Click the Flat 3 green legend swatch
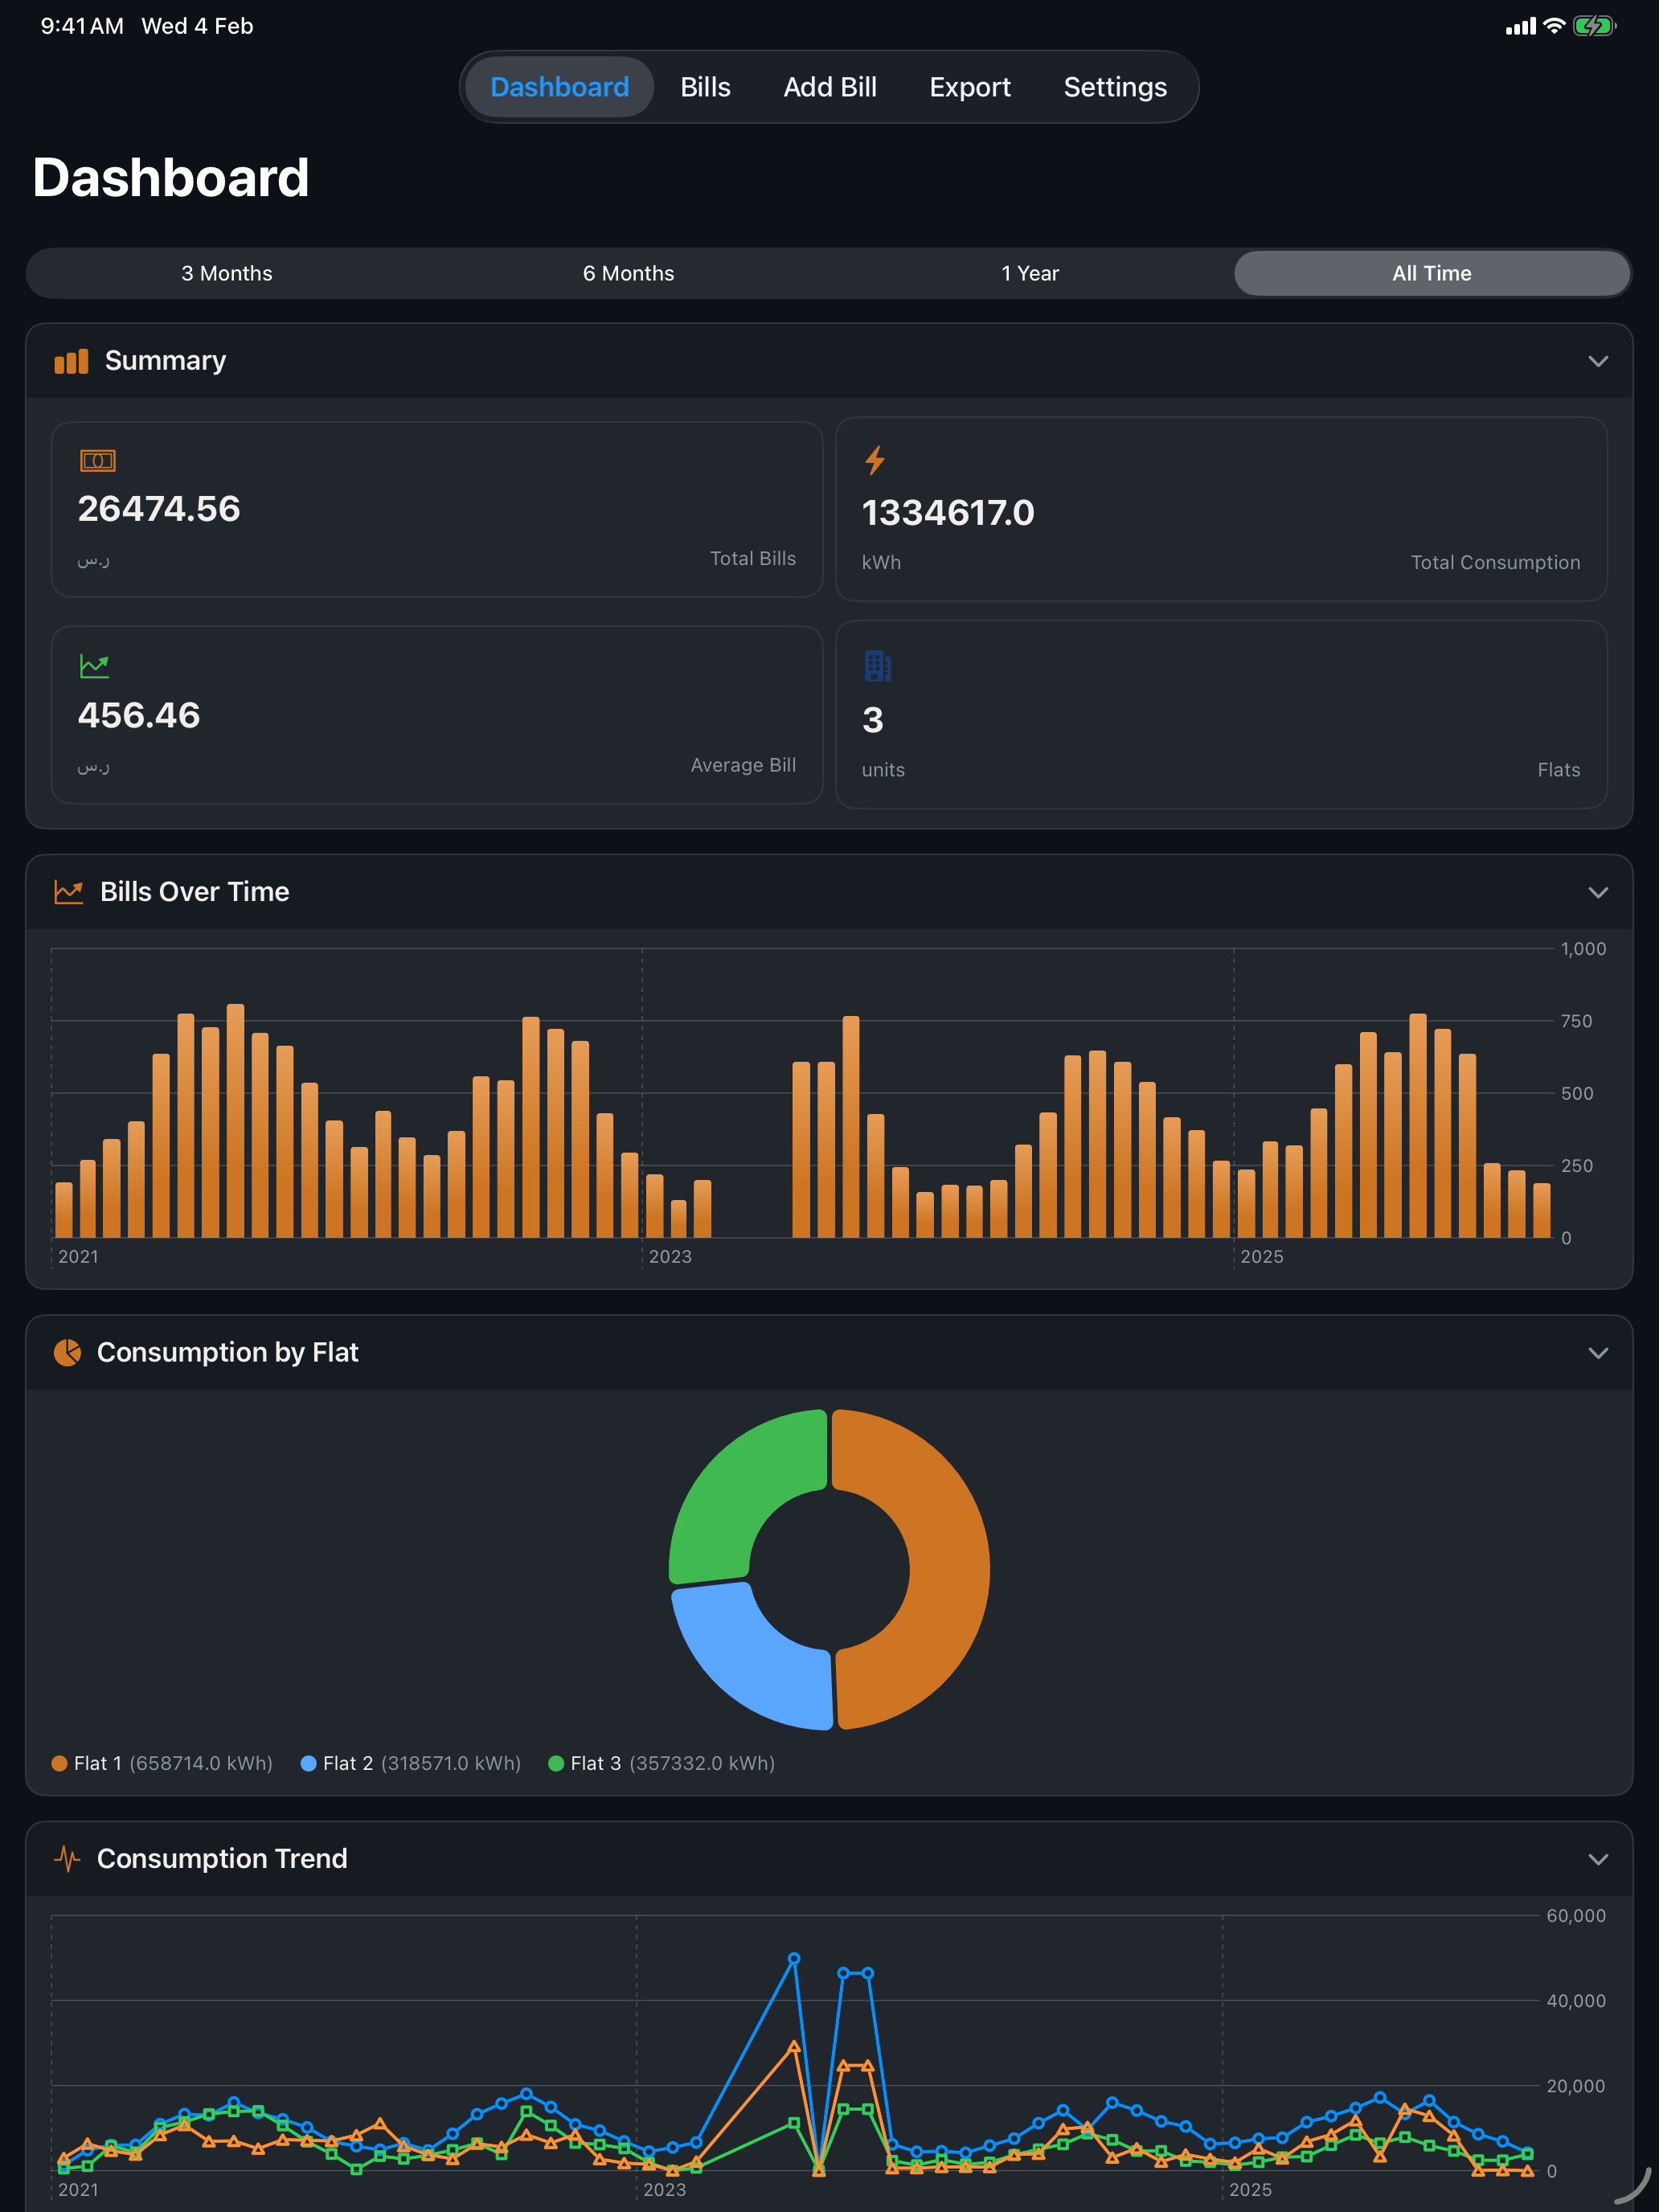 click(556, 1763)
